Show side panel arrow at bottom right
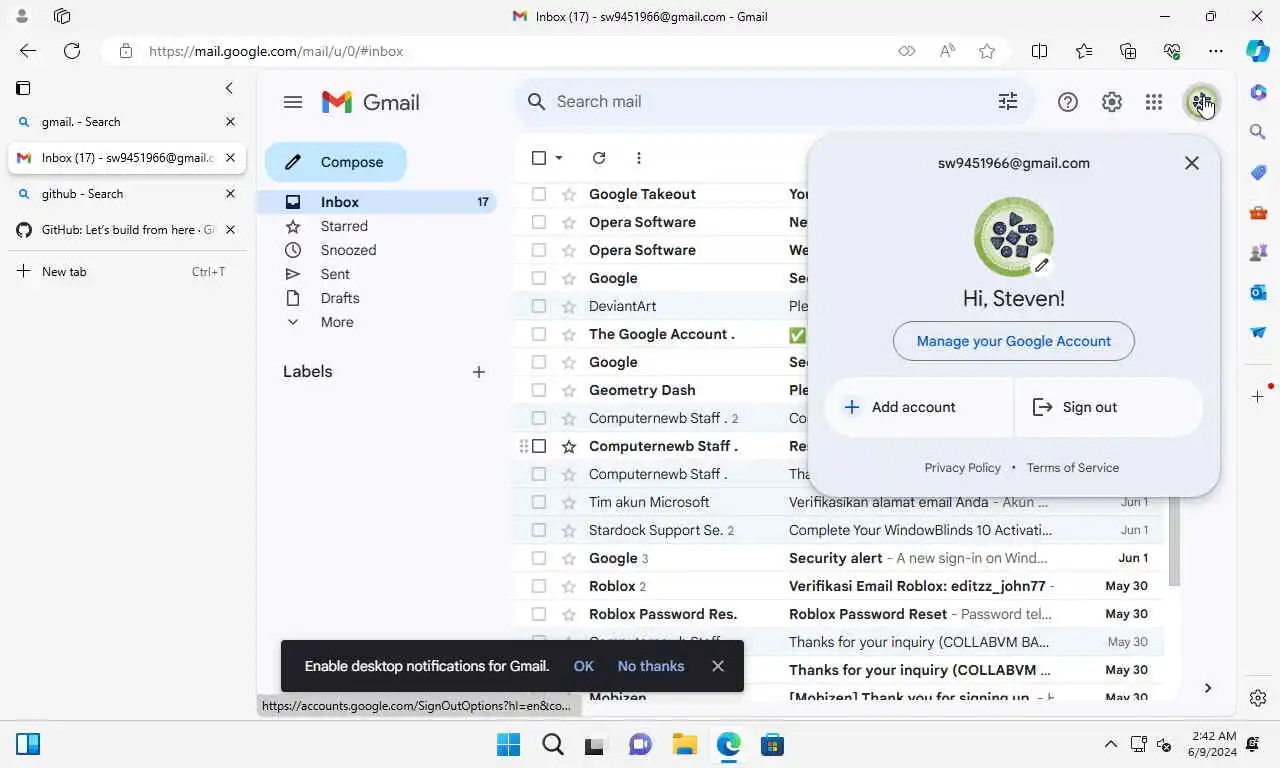Image resolution: width=1280 pixels, height=768 pixels. [x=1207, y=688]
